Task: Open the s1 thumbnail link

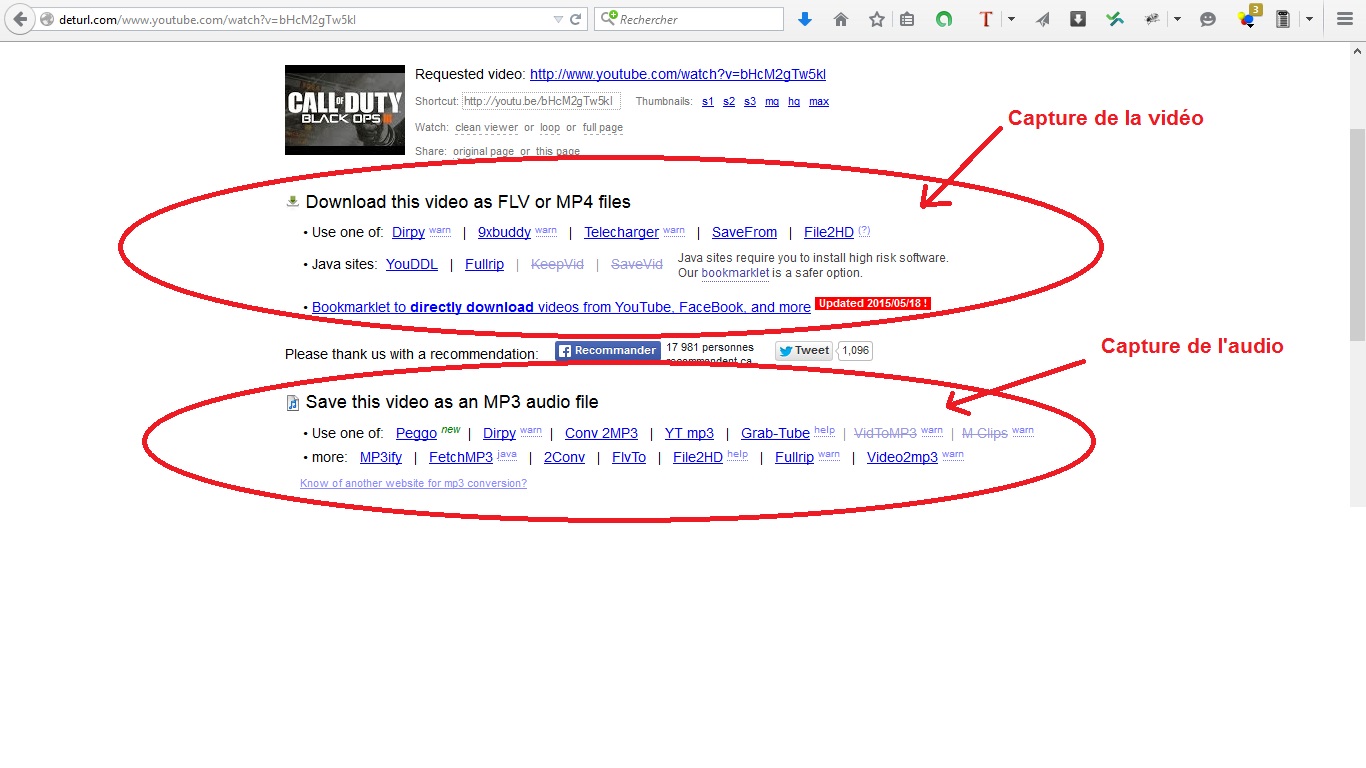Action: [x=708, y=102]
